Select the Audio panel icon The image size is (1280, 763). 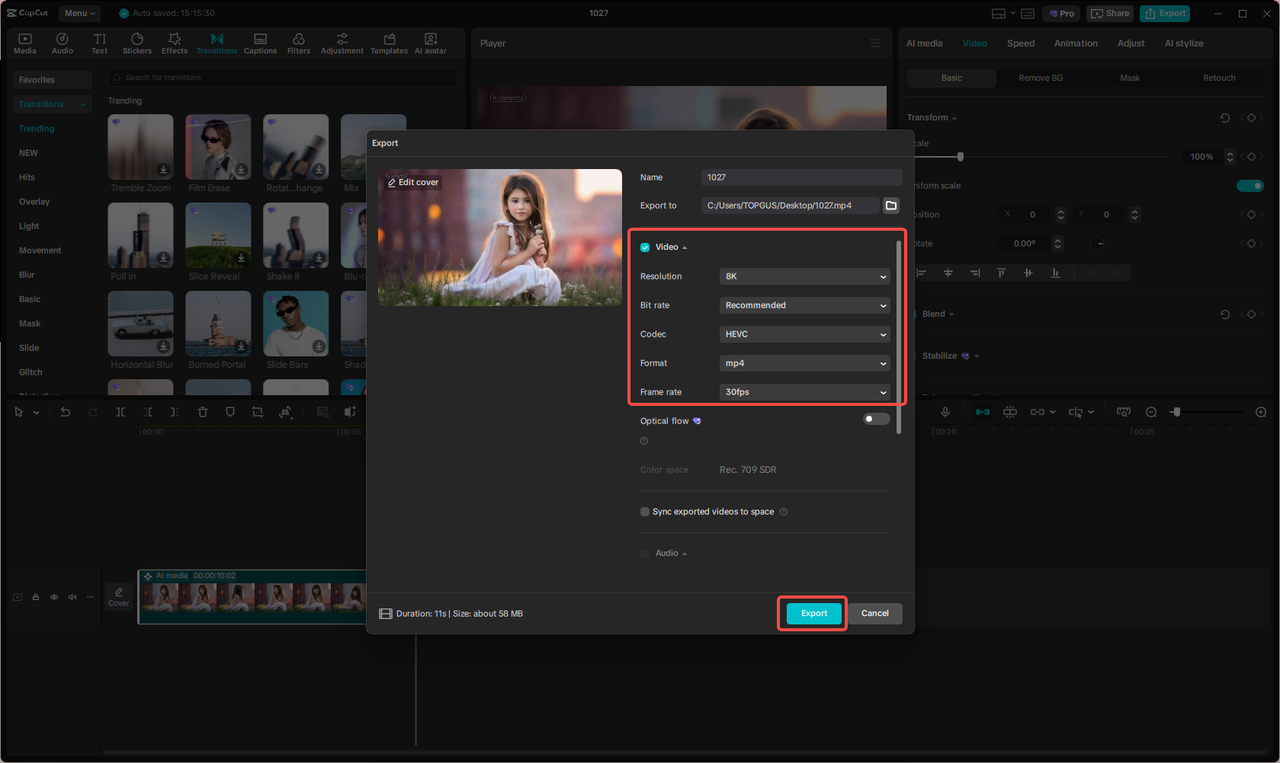[x=61, y=42]
